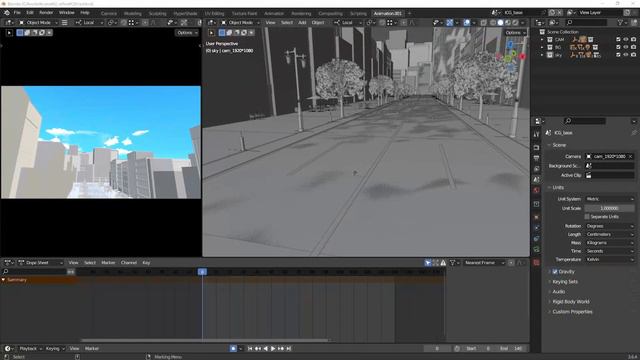Open Options dropdown in right viewport

tap(515, 33)
